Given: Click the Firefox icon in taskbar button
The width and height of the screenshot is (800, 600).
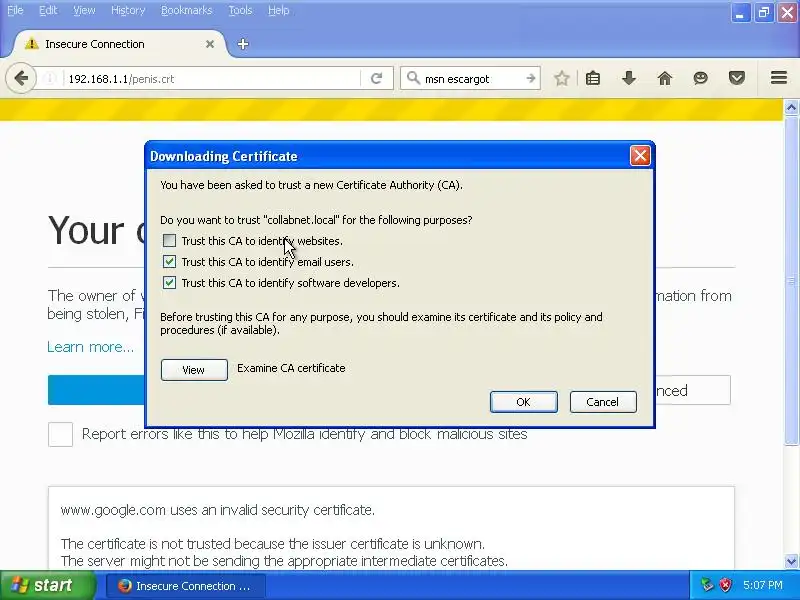Looking at the screenshot, I should 124,586.
